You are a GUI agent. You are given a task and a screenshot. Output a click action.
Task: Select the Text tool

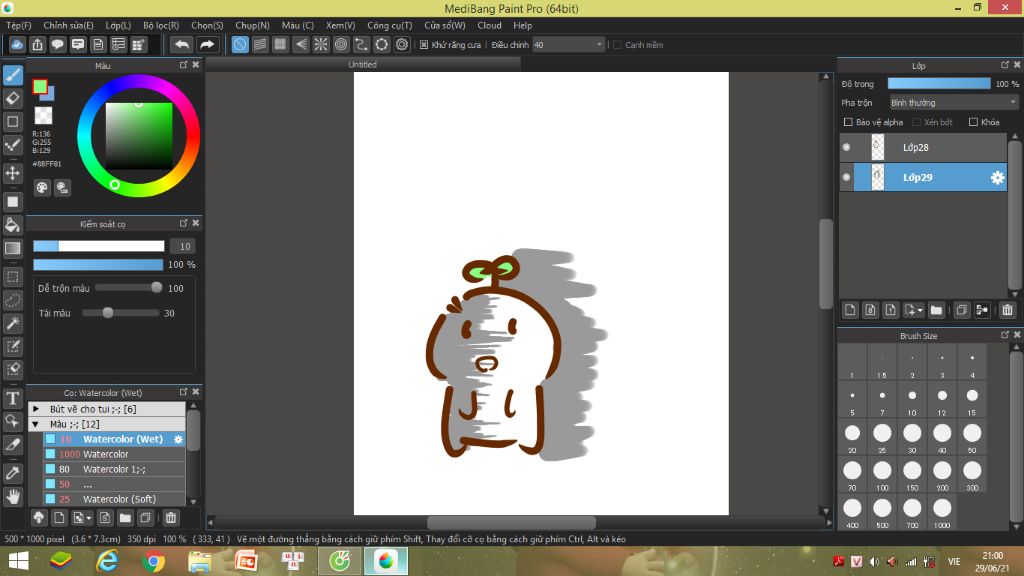coord(13,398)
